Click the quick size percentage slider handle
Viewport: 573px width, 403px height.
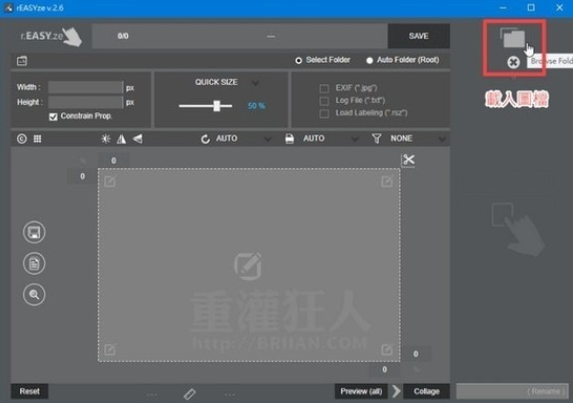[217, 106]
